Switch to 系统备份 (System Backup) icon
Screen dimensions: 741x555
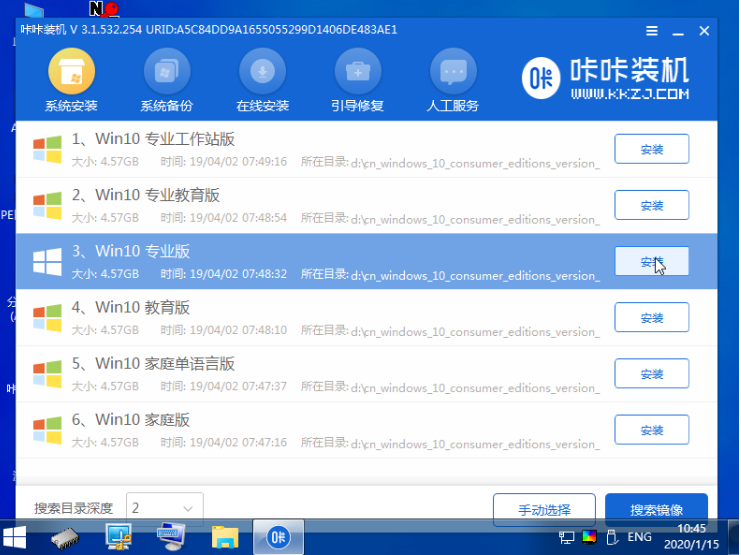166,72
